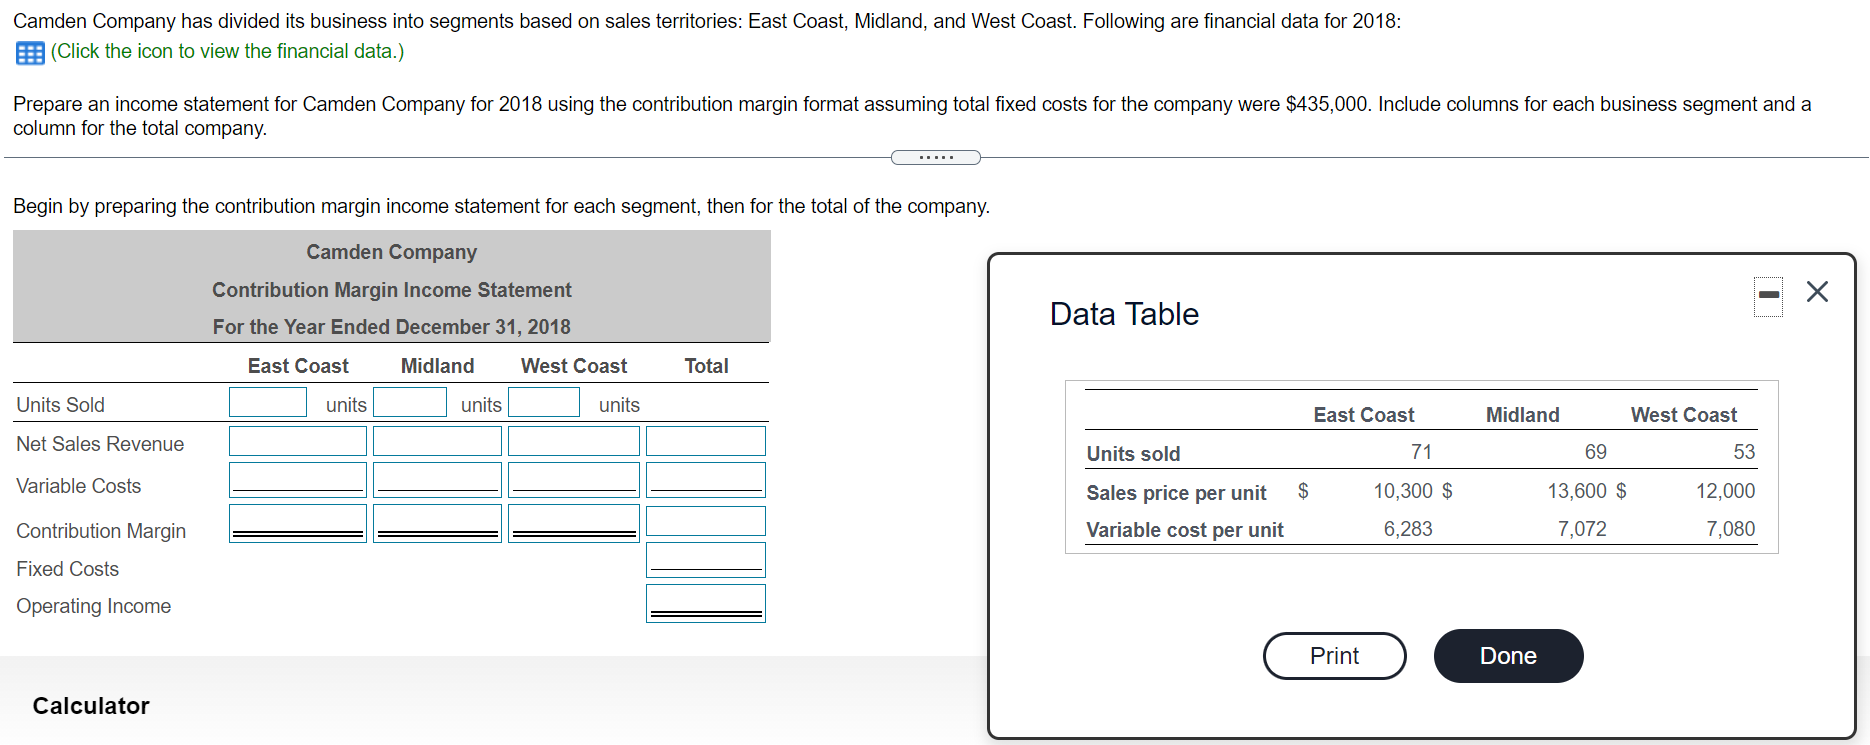
Task: Click the Done button
Action: click(1508, 656)
